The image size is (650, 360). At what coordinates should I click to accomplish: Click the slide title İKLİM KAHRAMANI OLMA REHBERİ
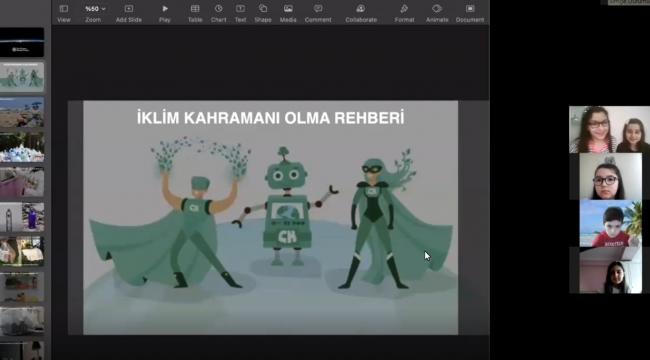pos(271,118)
